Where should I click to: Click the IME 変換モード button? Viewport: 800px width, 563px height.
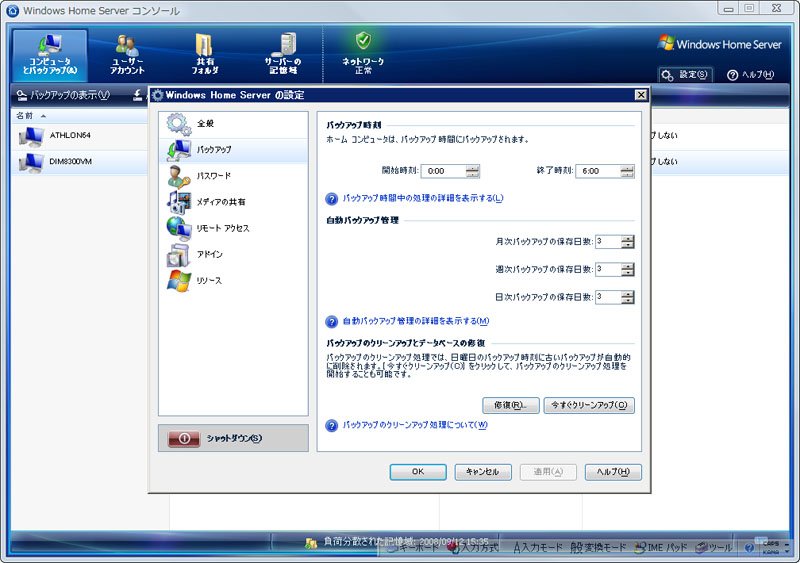coord(599,548)
